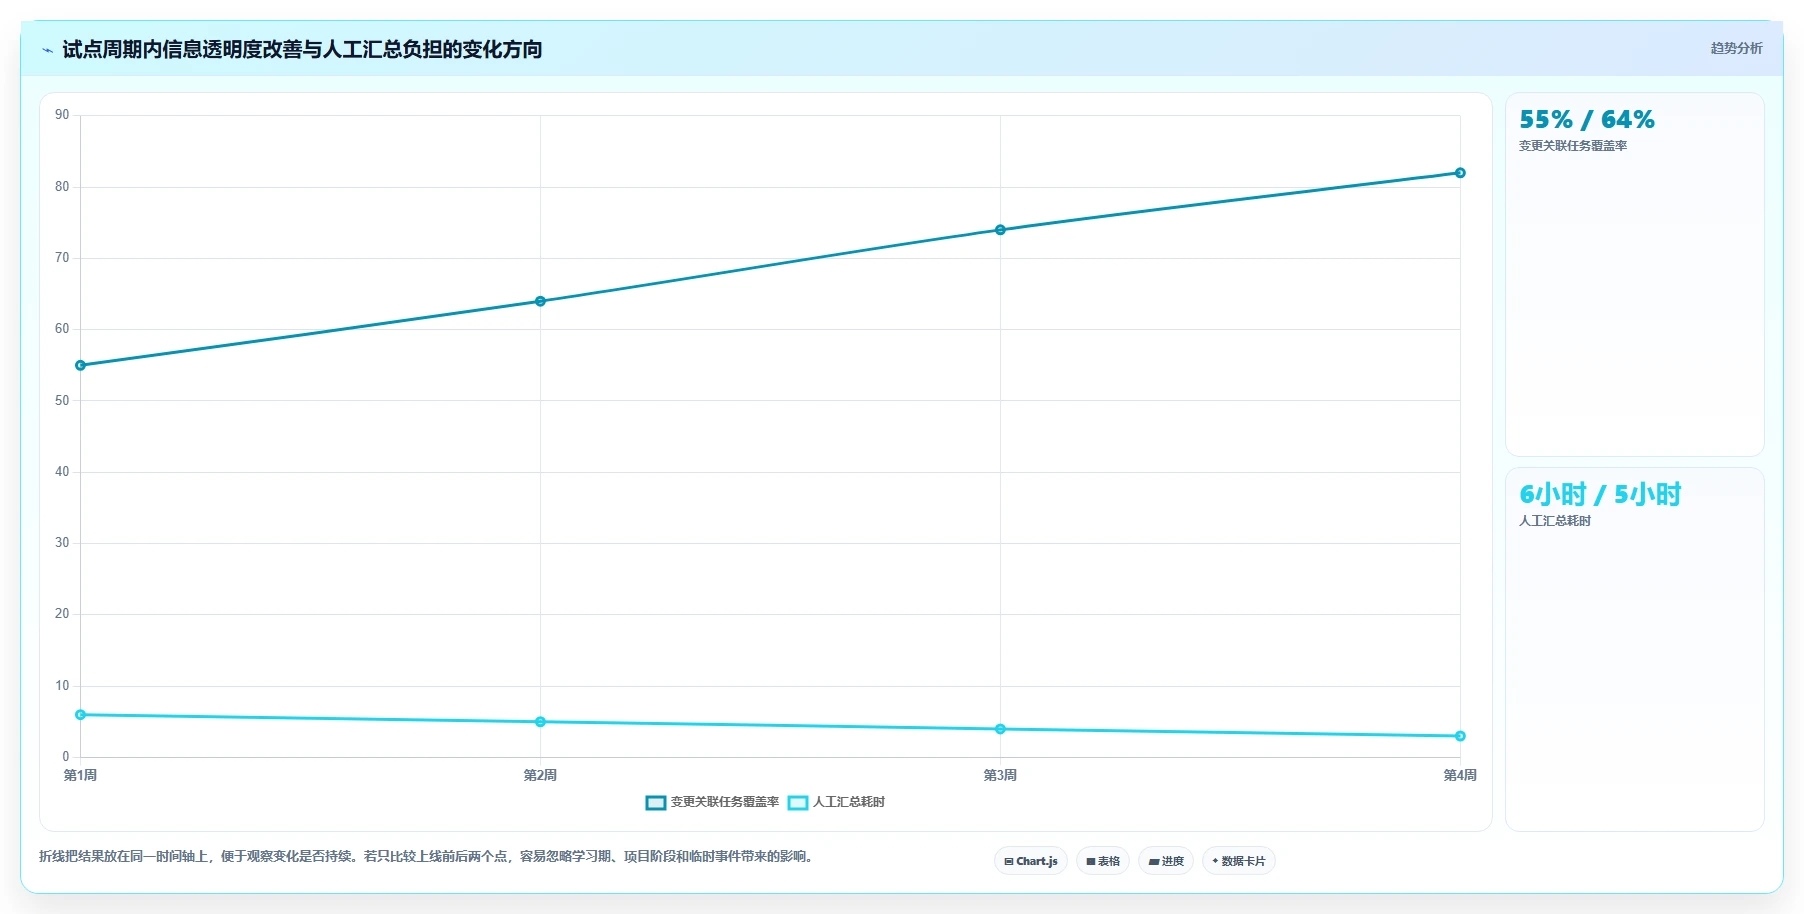Viewport: 1804px width, 914px height.
Task: Click the 90 y-axis tick label
Action: [62, 115]
